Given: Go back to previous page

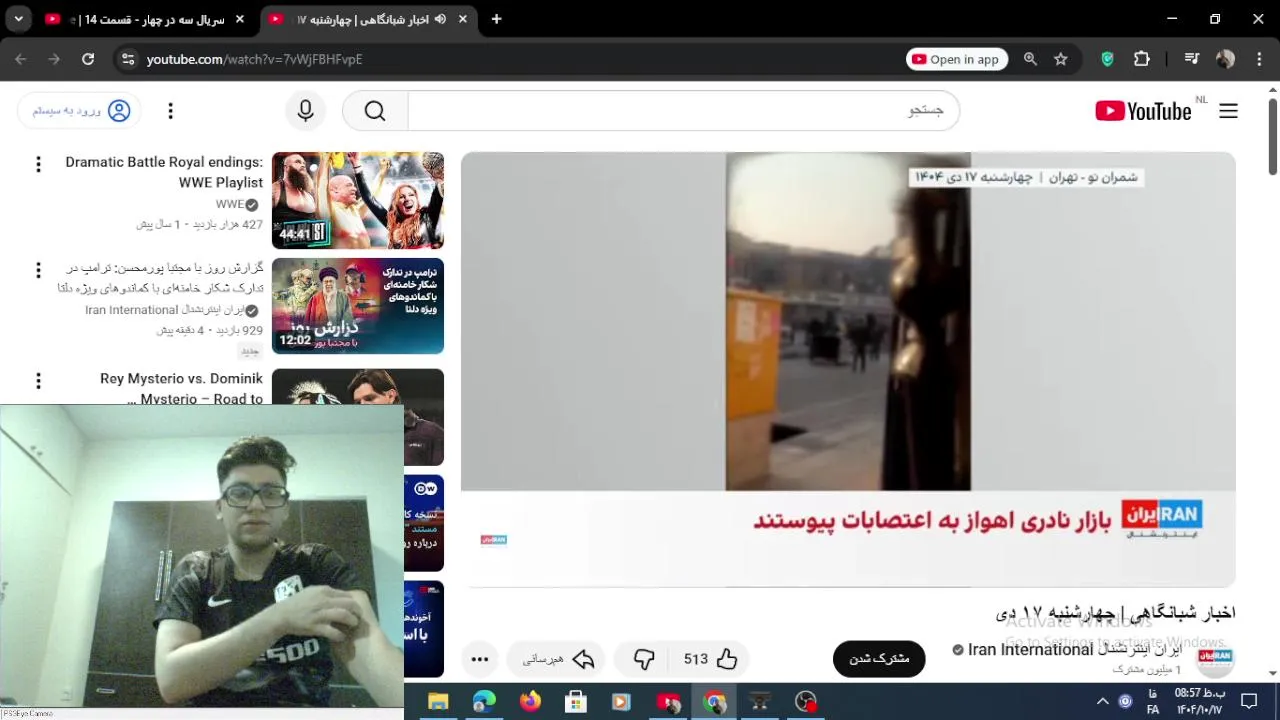Looking at the screenshot, I should (x=20, y=59).
